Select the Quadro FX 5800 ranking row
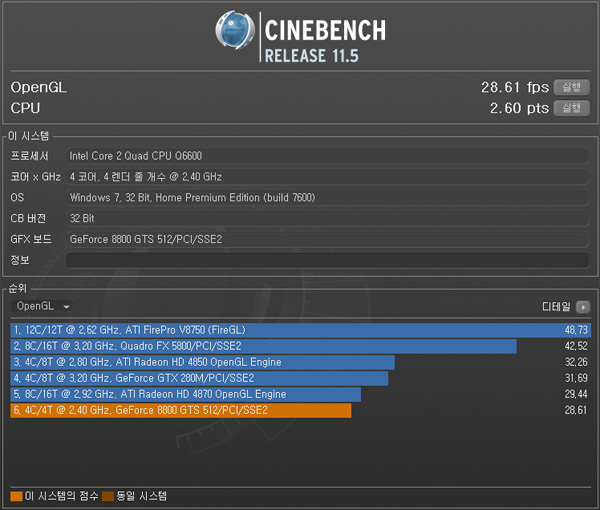This screenshot has height=510, width=600. click(x=300, y=346)
